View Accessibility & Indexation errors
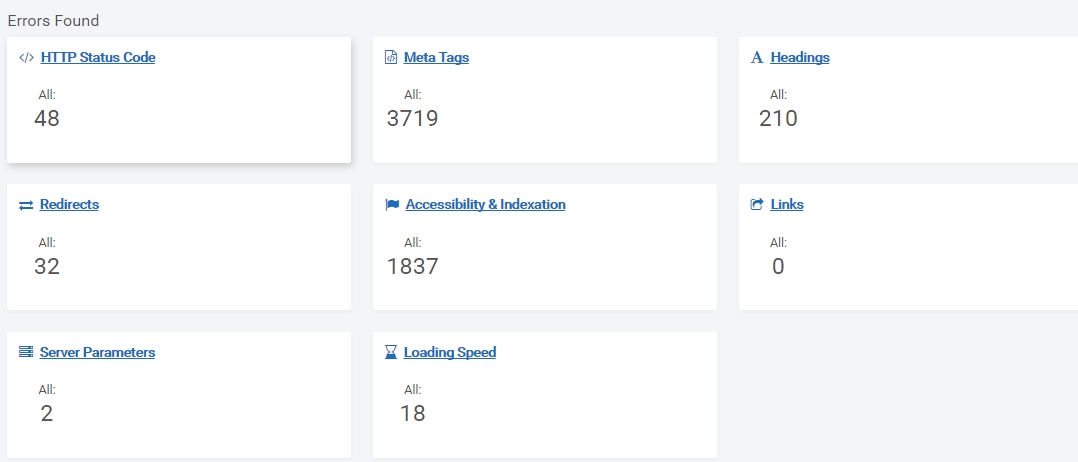Screen dimensions: 1078x462 485,205
